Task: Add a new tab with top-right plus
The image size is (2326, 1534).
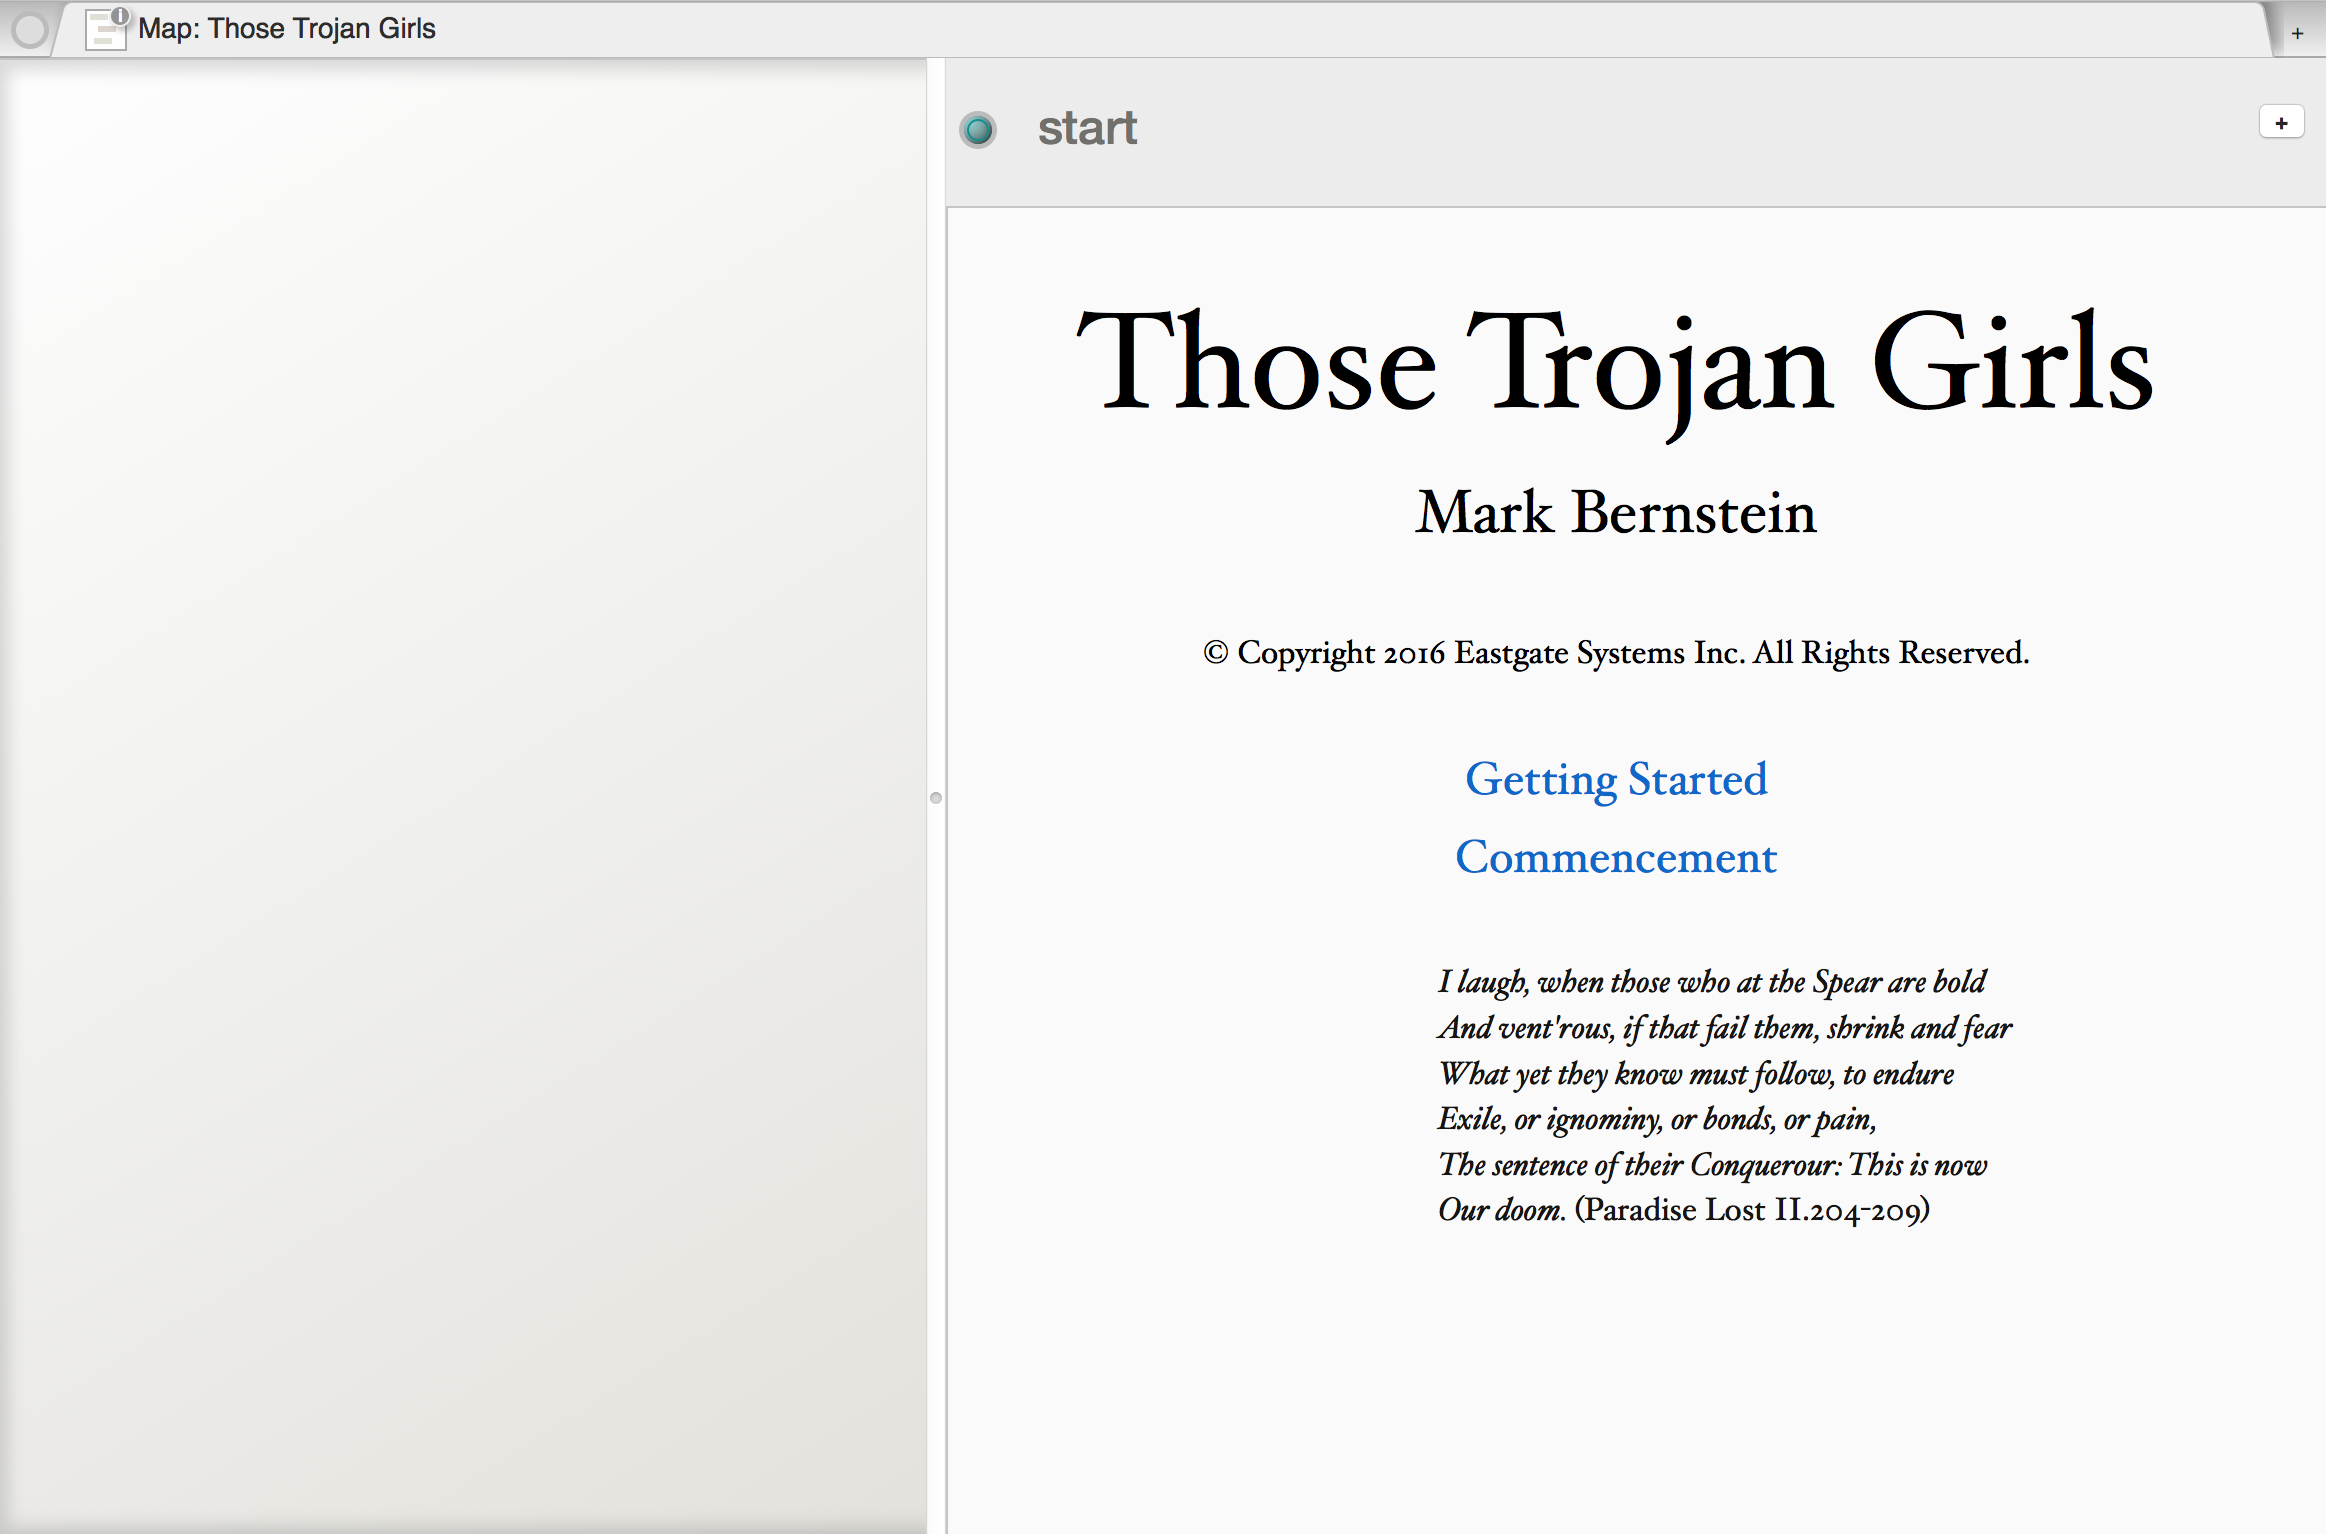Action: pos(2297,33)
